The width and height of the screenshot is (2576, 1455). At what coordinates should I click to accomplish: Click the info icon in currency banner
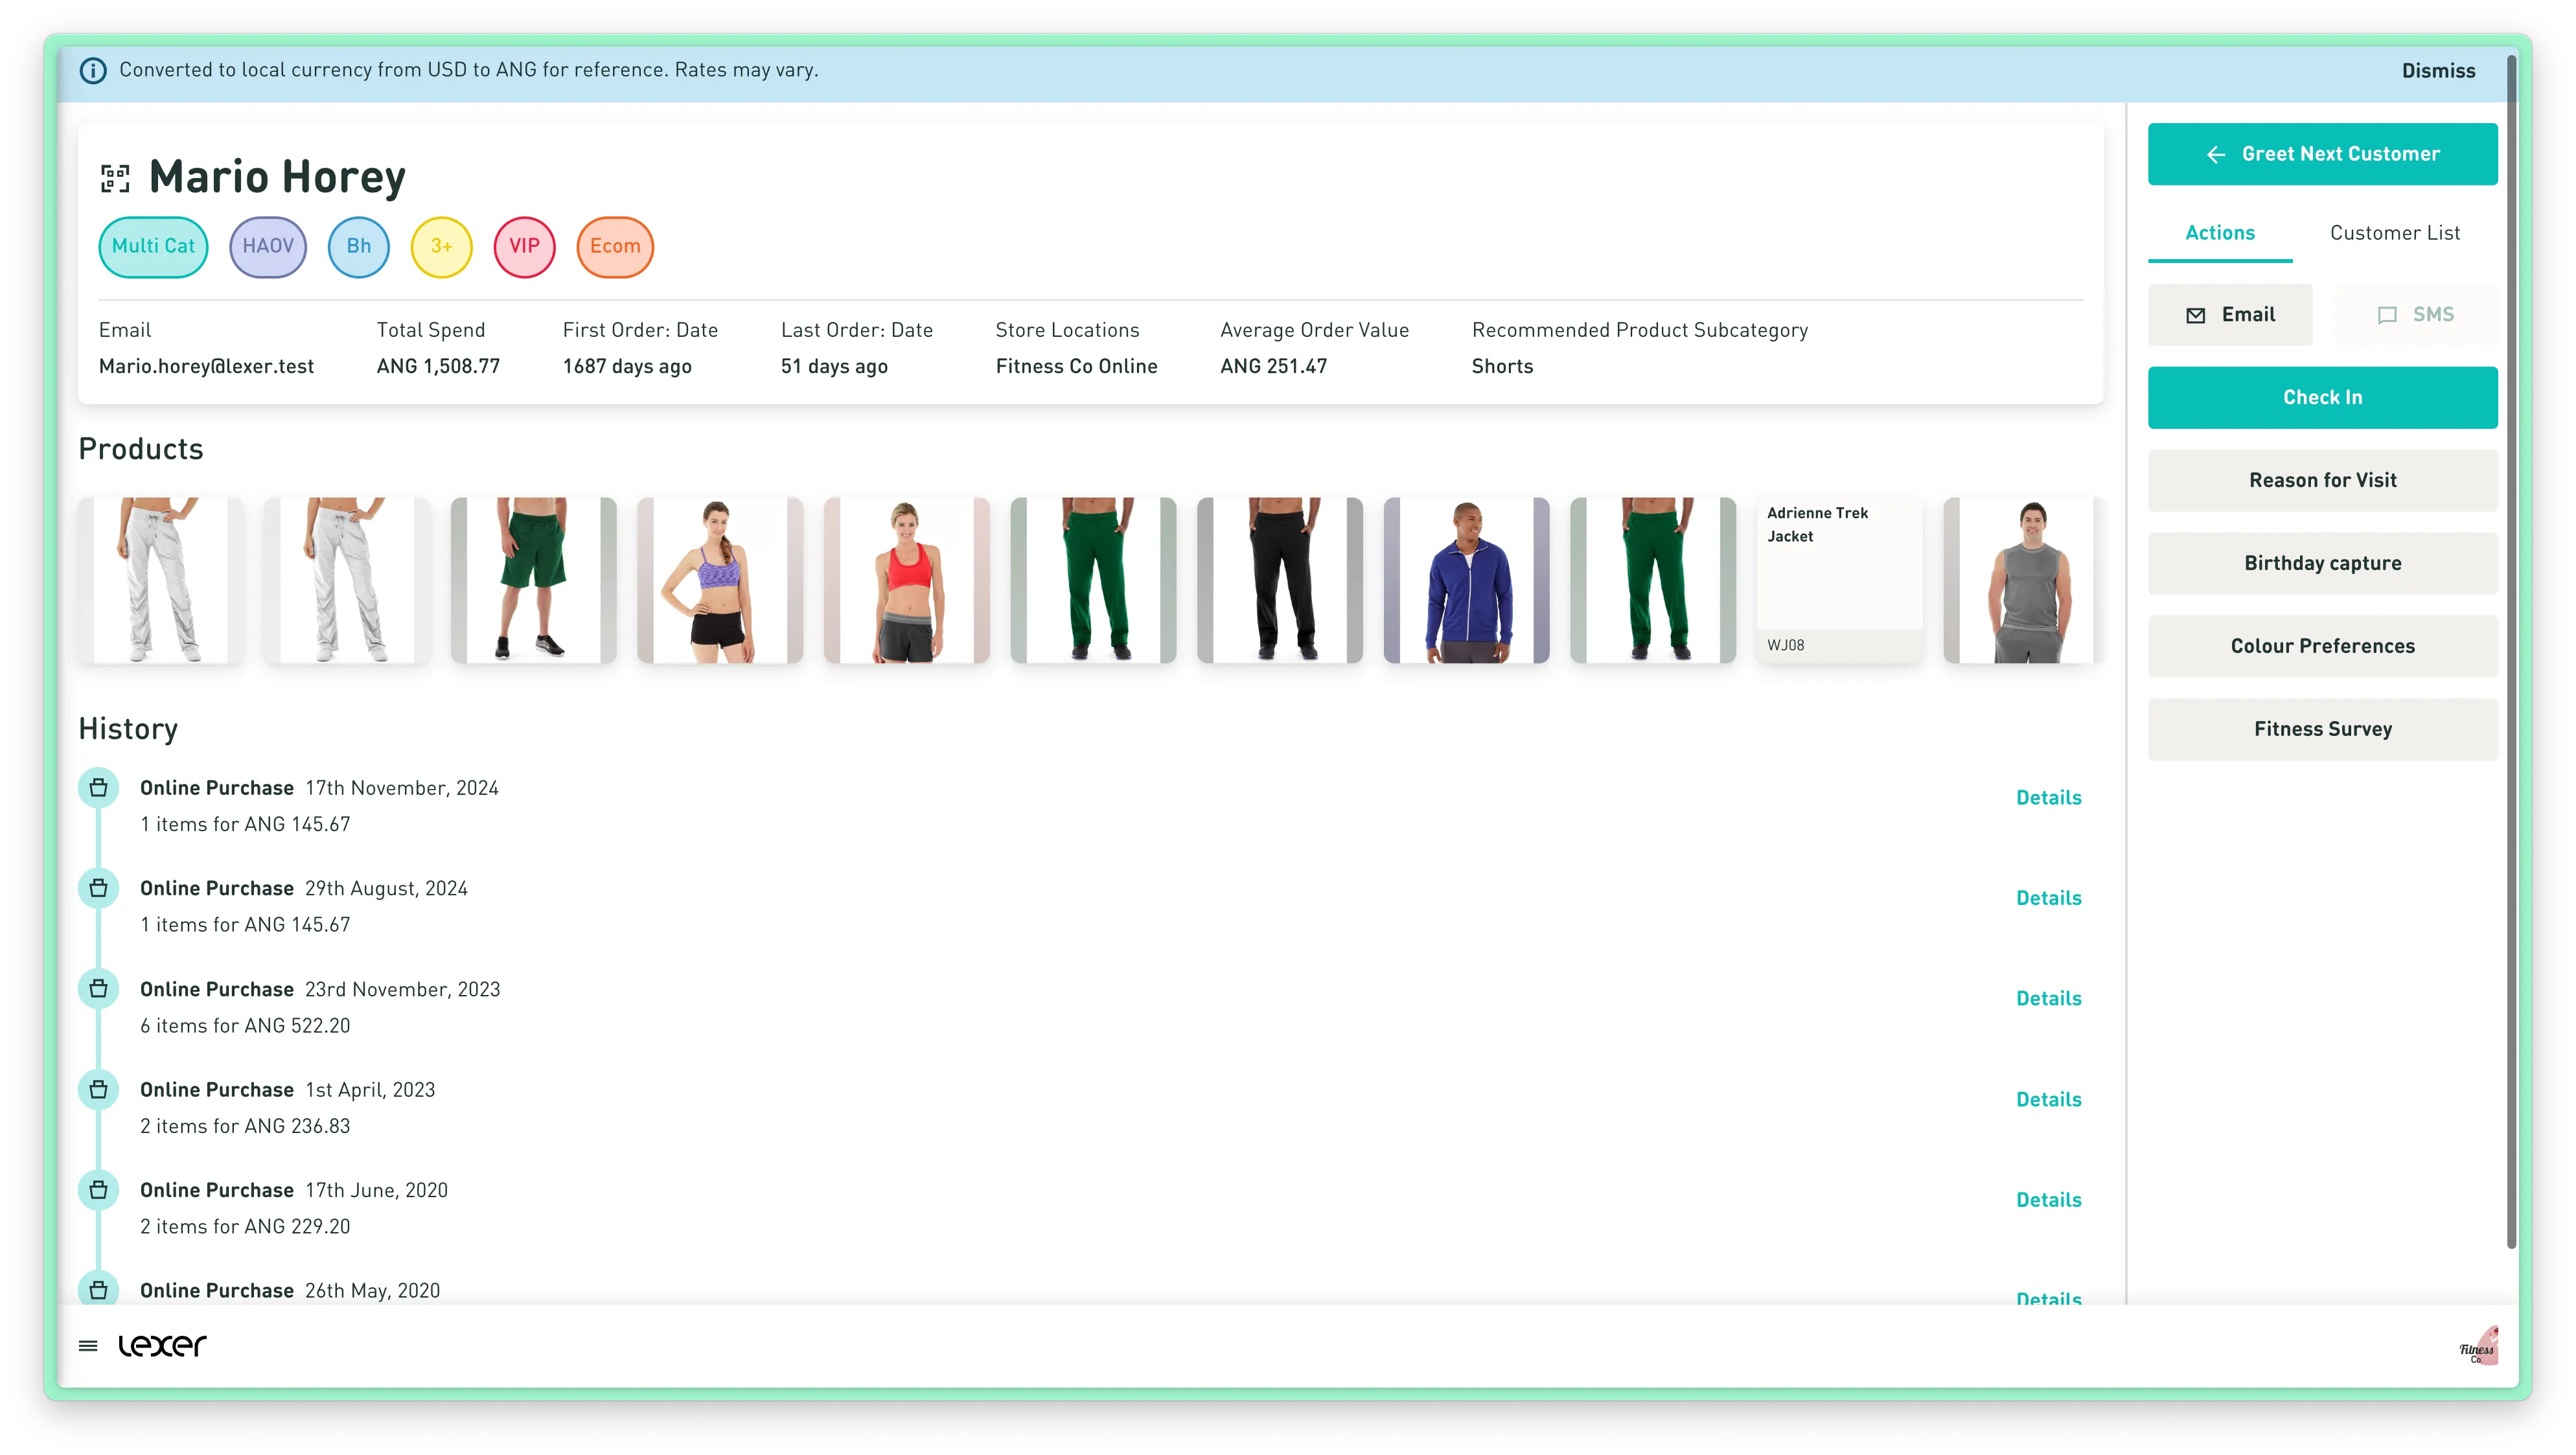[93, 71]
